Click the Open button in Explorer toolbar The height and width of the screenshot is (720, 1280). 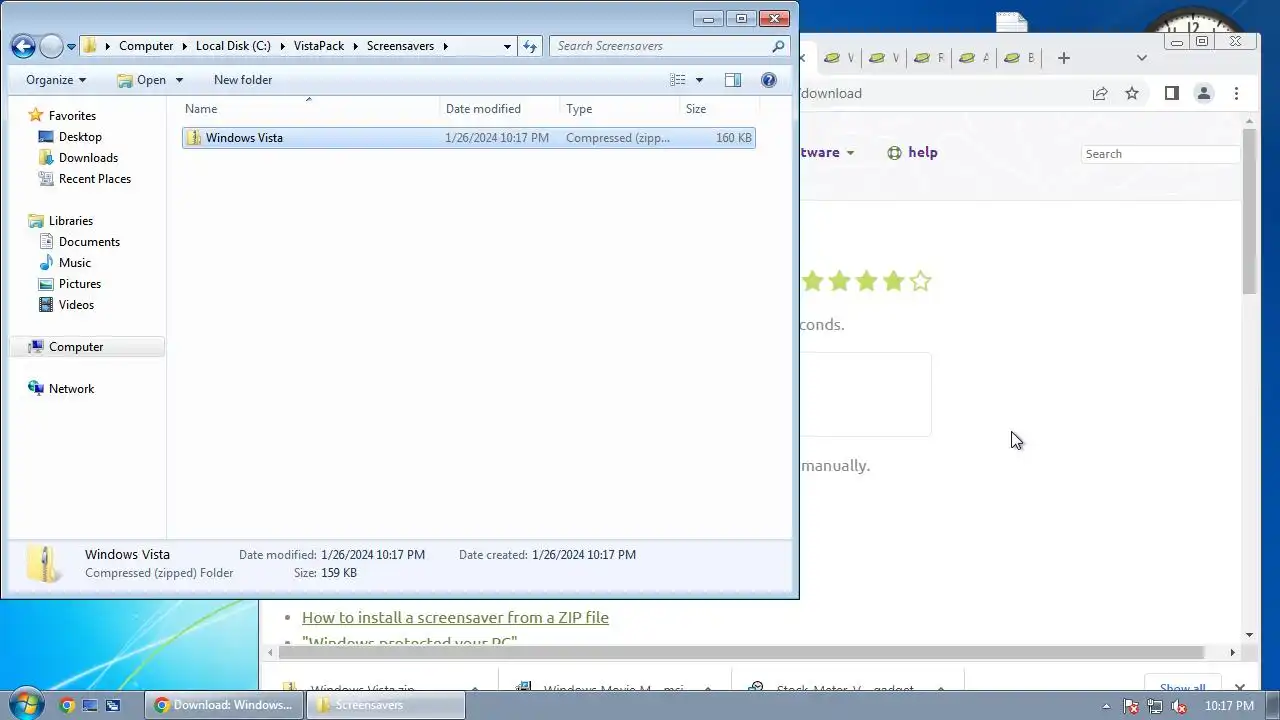point(141,80)
